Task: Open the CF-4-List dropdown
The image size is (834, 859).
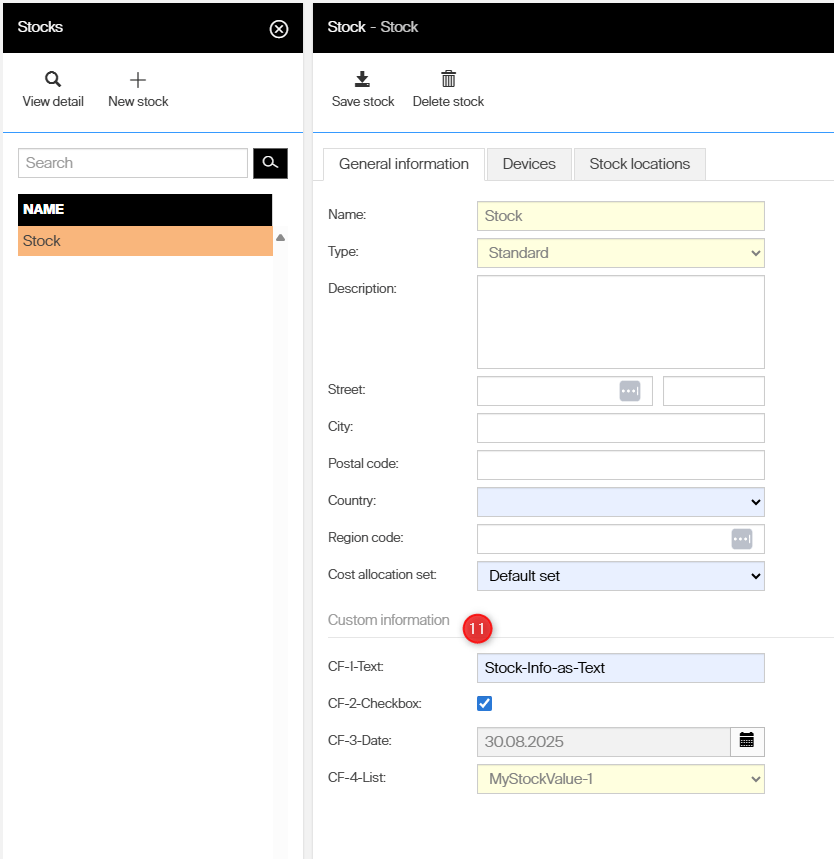Action: 620,778
